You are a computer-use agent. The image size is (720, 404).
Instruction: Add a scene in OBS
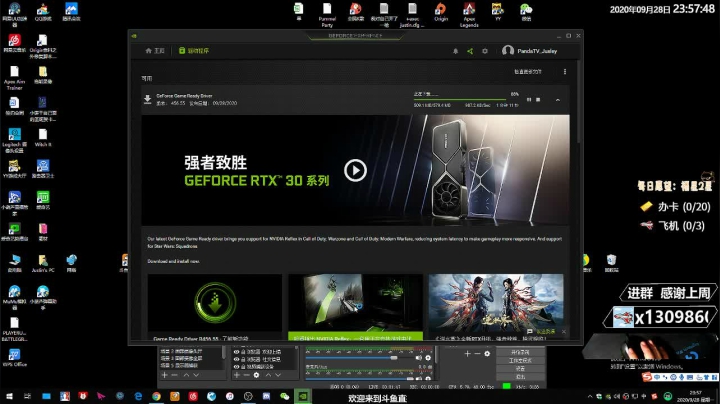coord(164,375)
